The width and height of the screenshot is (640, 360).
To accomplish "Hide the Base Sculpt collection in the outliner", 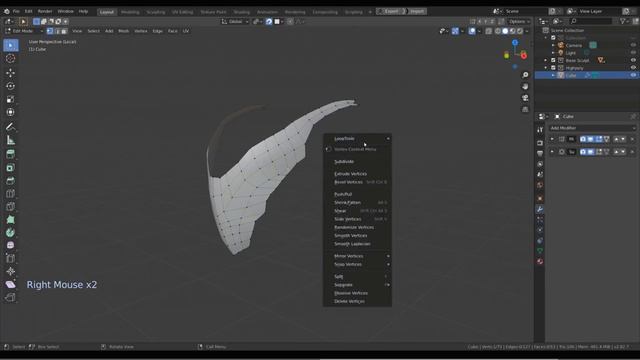I will pos(633,60).
